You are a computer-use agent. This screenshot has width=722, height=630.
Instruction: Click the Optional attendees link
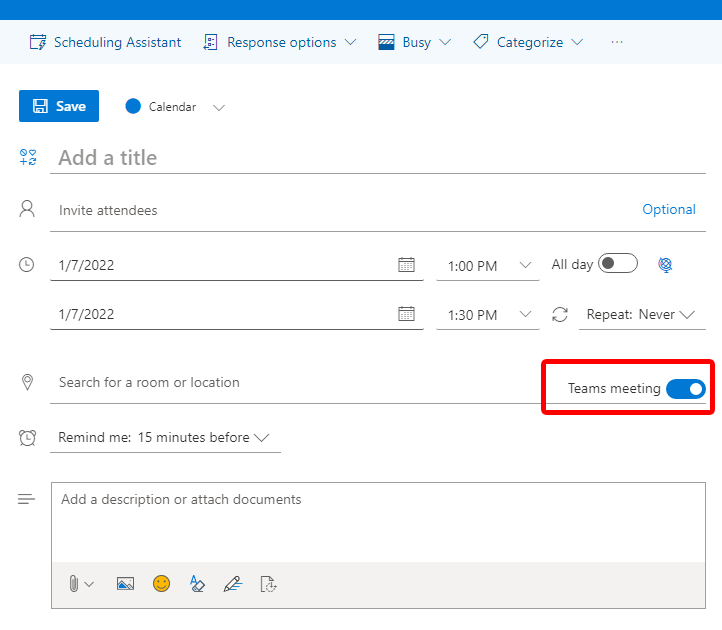coord(668,209)
